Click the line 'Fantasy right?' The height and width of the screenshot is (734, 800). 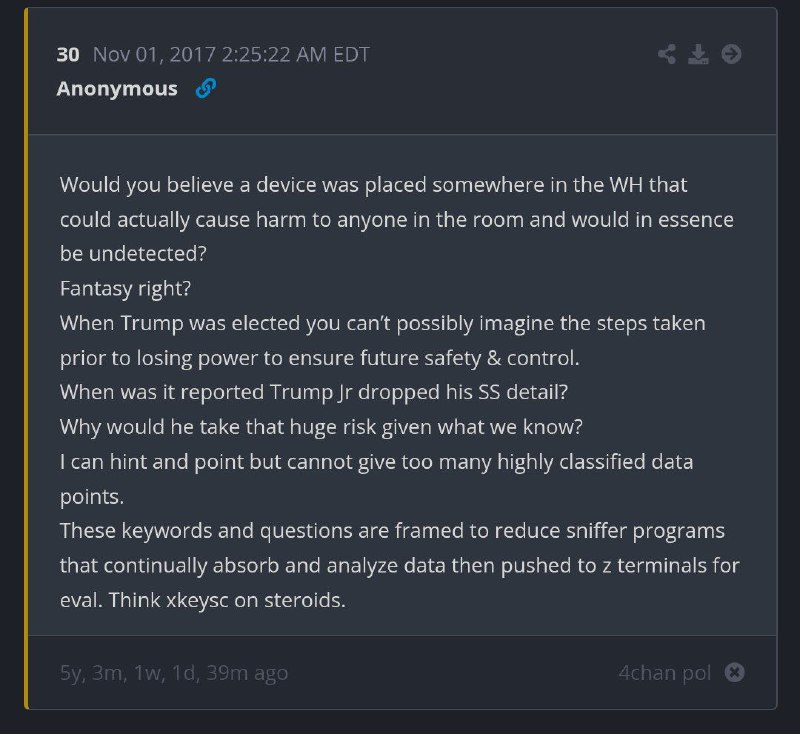tap(126, 289)
